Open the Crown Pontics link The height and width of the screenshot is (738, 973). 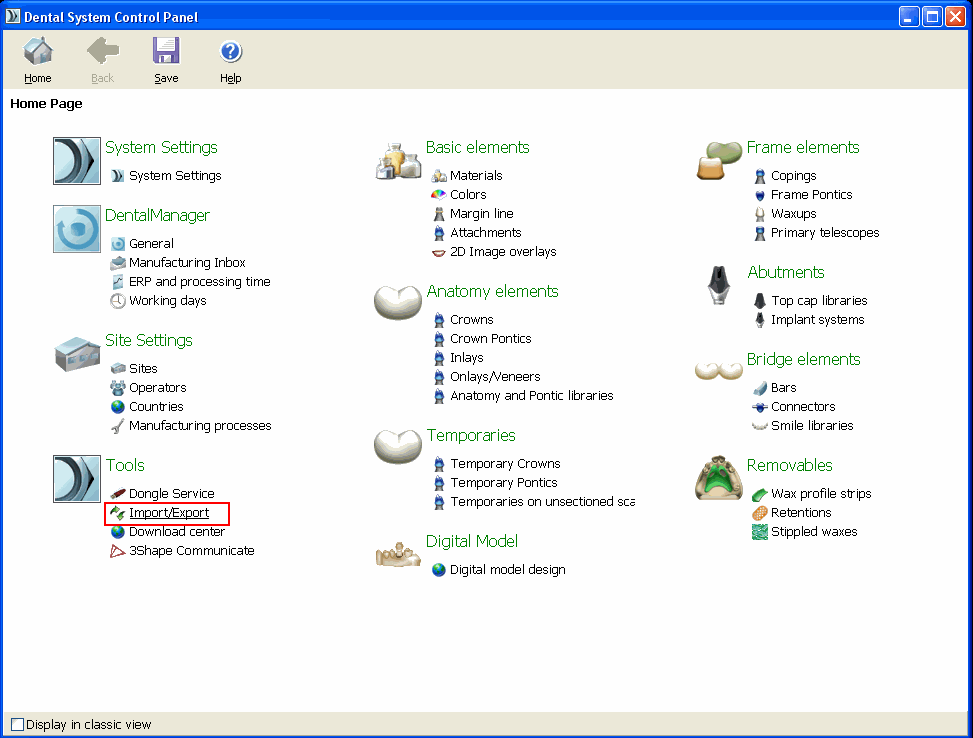[491, 339]
